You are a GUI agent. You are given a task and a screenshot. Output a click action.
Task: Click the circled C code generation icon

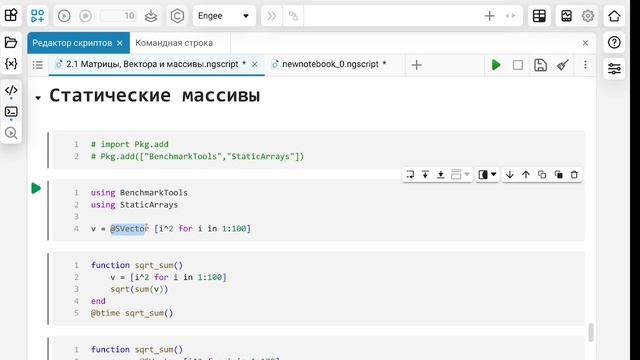177,16
